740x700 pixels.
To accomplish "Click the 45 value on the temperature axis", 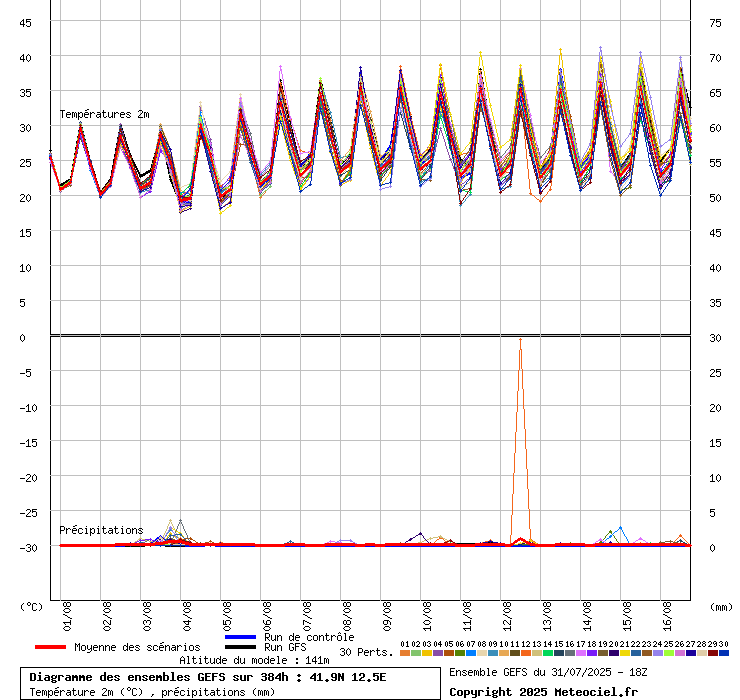I will click(25, 23).
